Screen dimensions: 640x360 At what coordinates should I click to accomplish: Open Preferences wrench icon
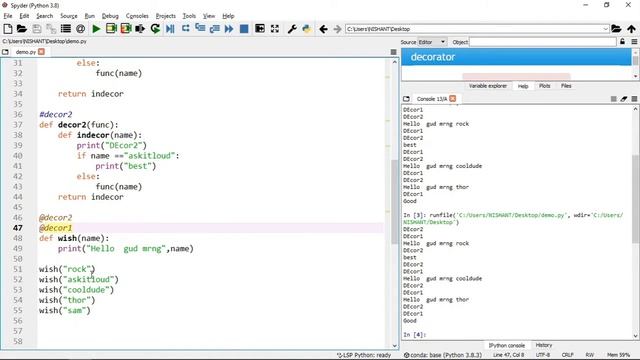click(292, 29)
